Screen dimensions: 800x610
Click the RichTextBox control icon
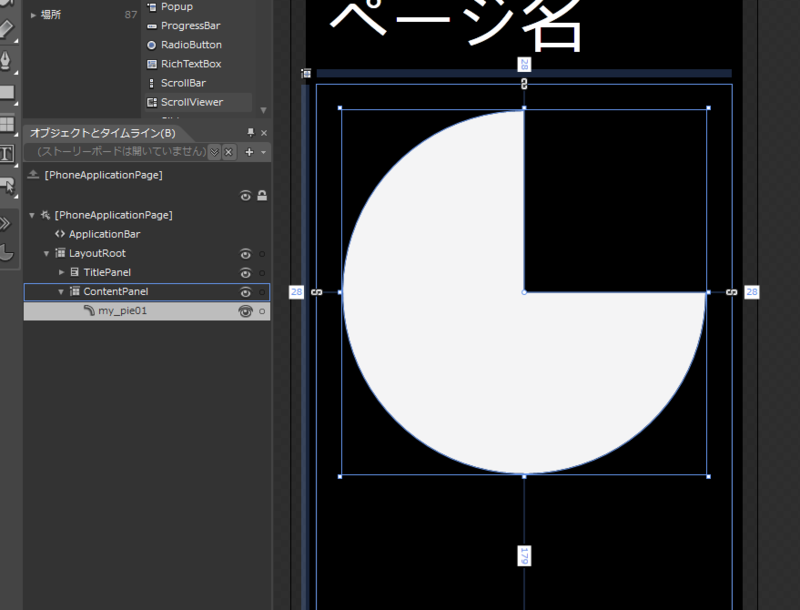pyautogui.click(x=152, y=64)
